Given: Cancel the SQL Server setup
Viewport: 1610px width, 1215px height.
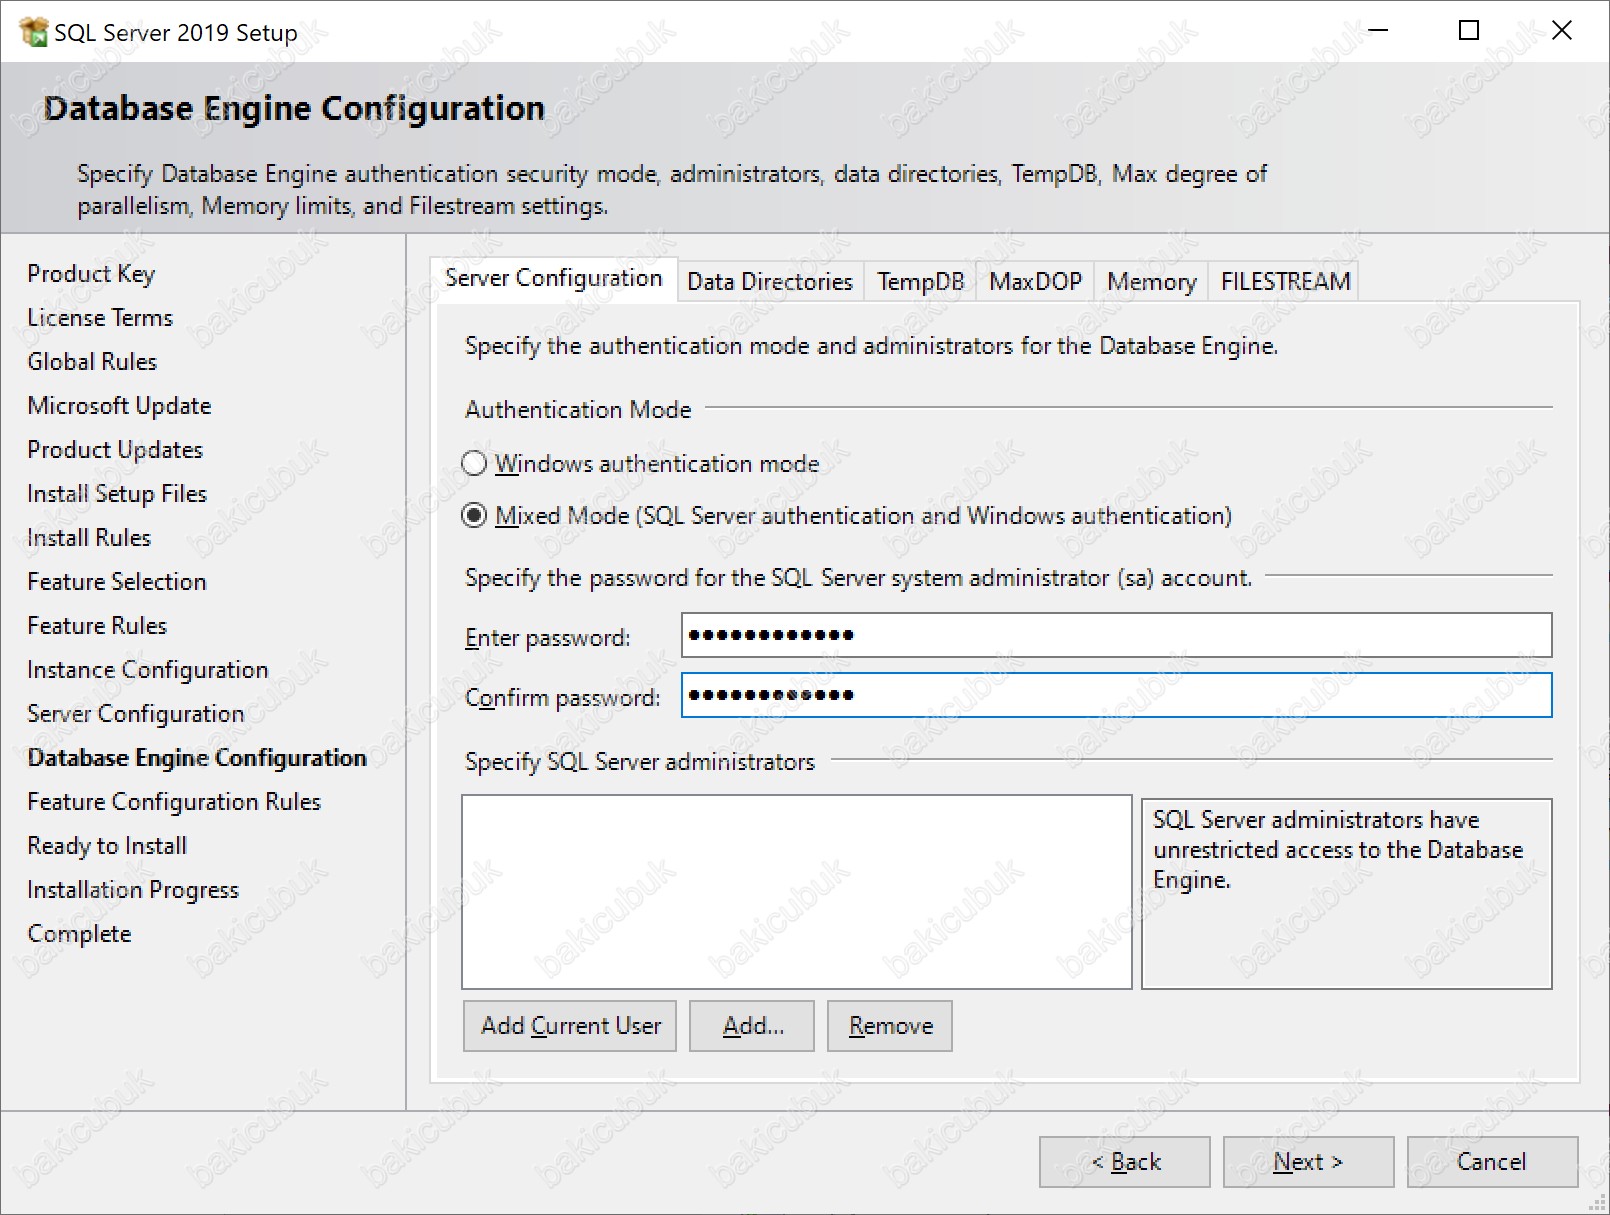Looking at the screenshot, I should pyautogui.click(x=1493, y=1162).
